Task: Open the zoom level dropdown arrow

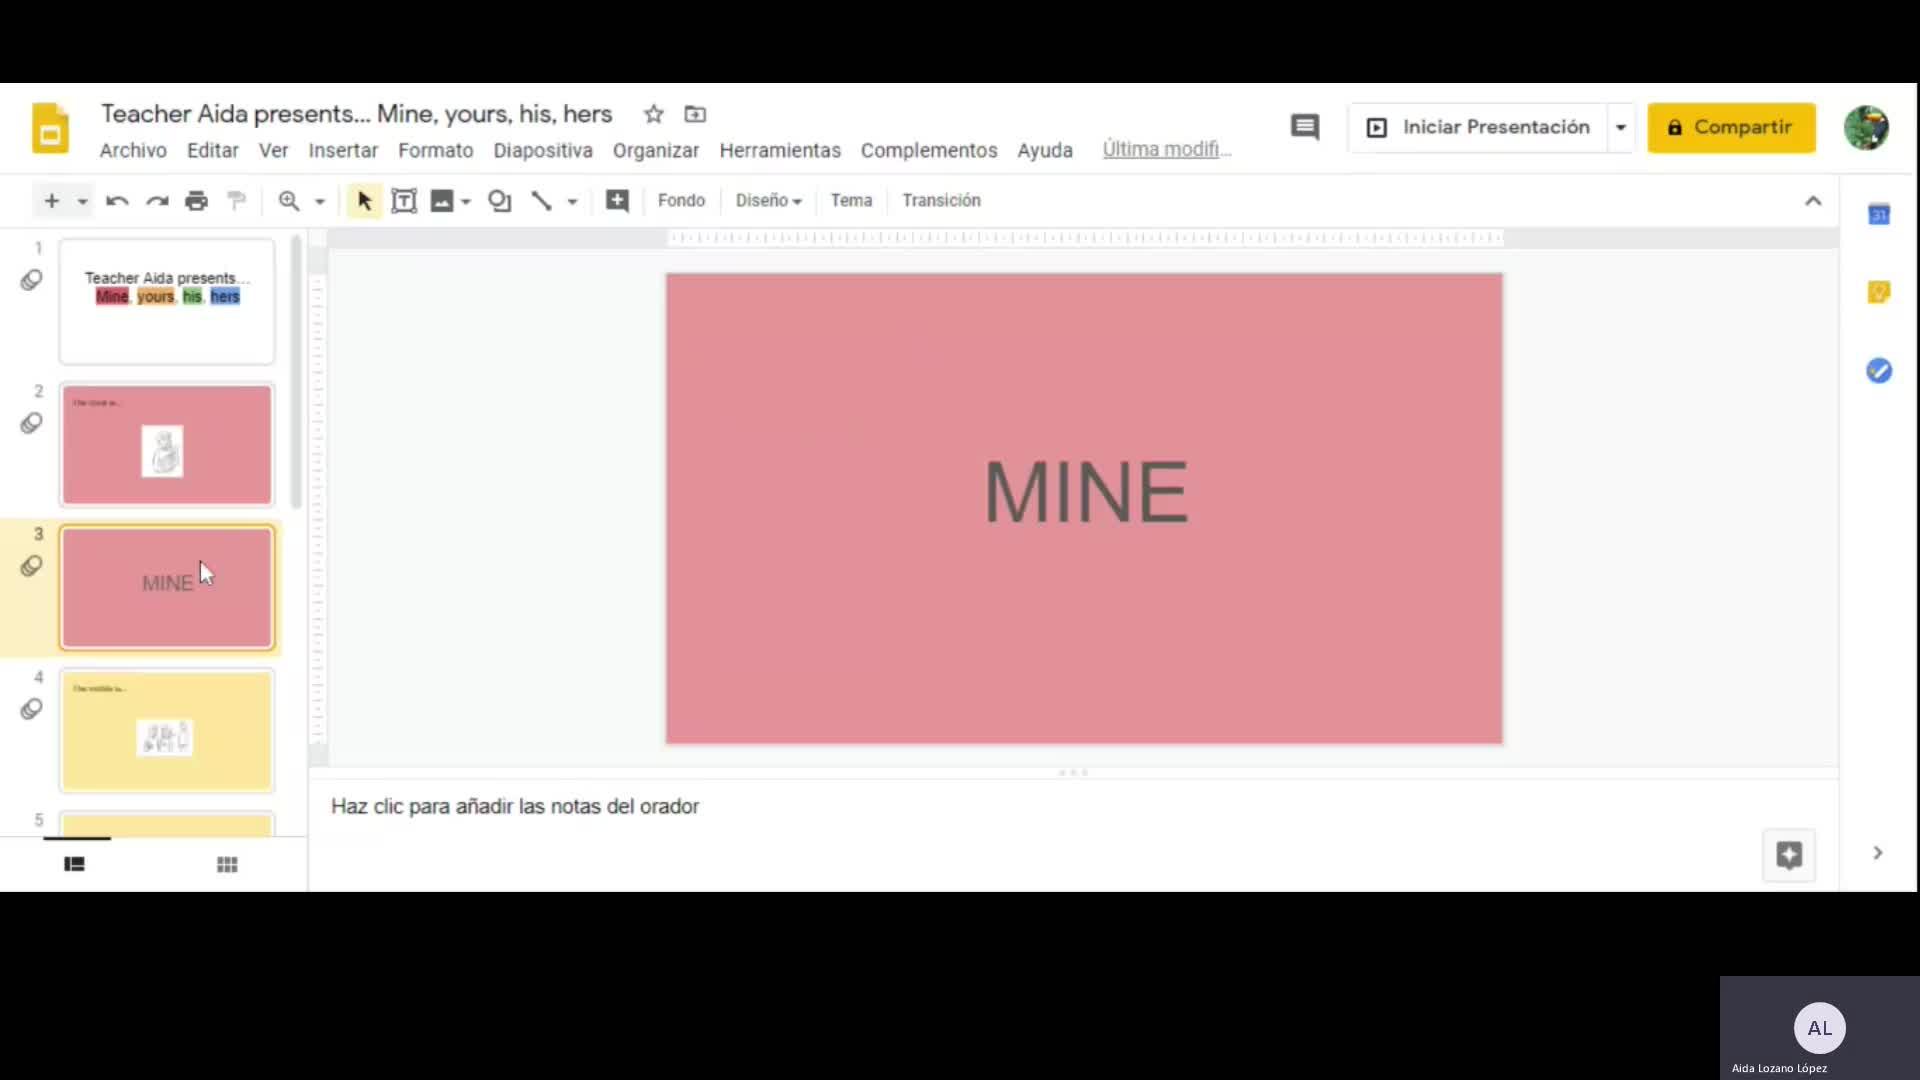Action: 320,202
